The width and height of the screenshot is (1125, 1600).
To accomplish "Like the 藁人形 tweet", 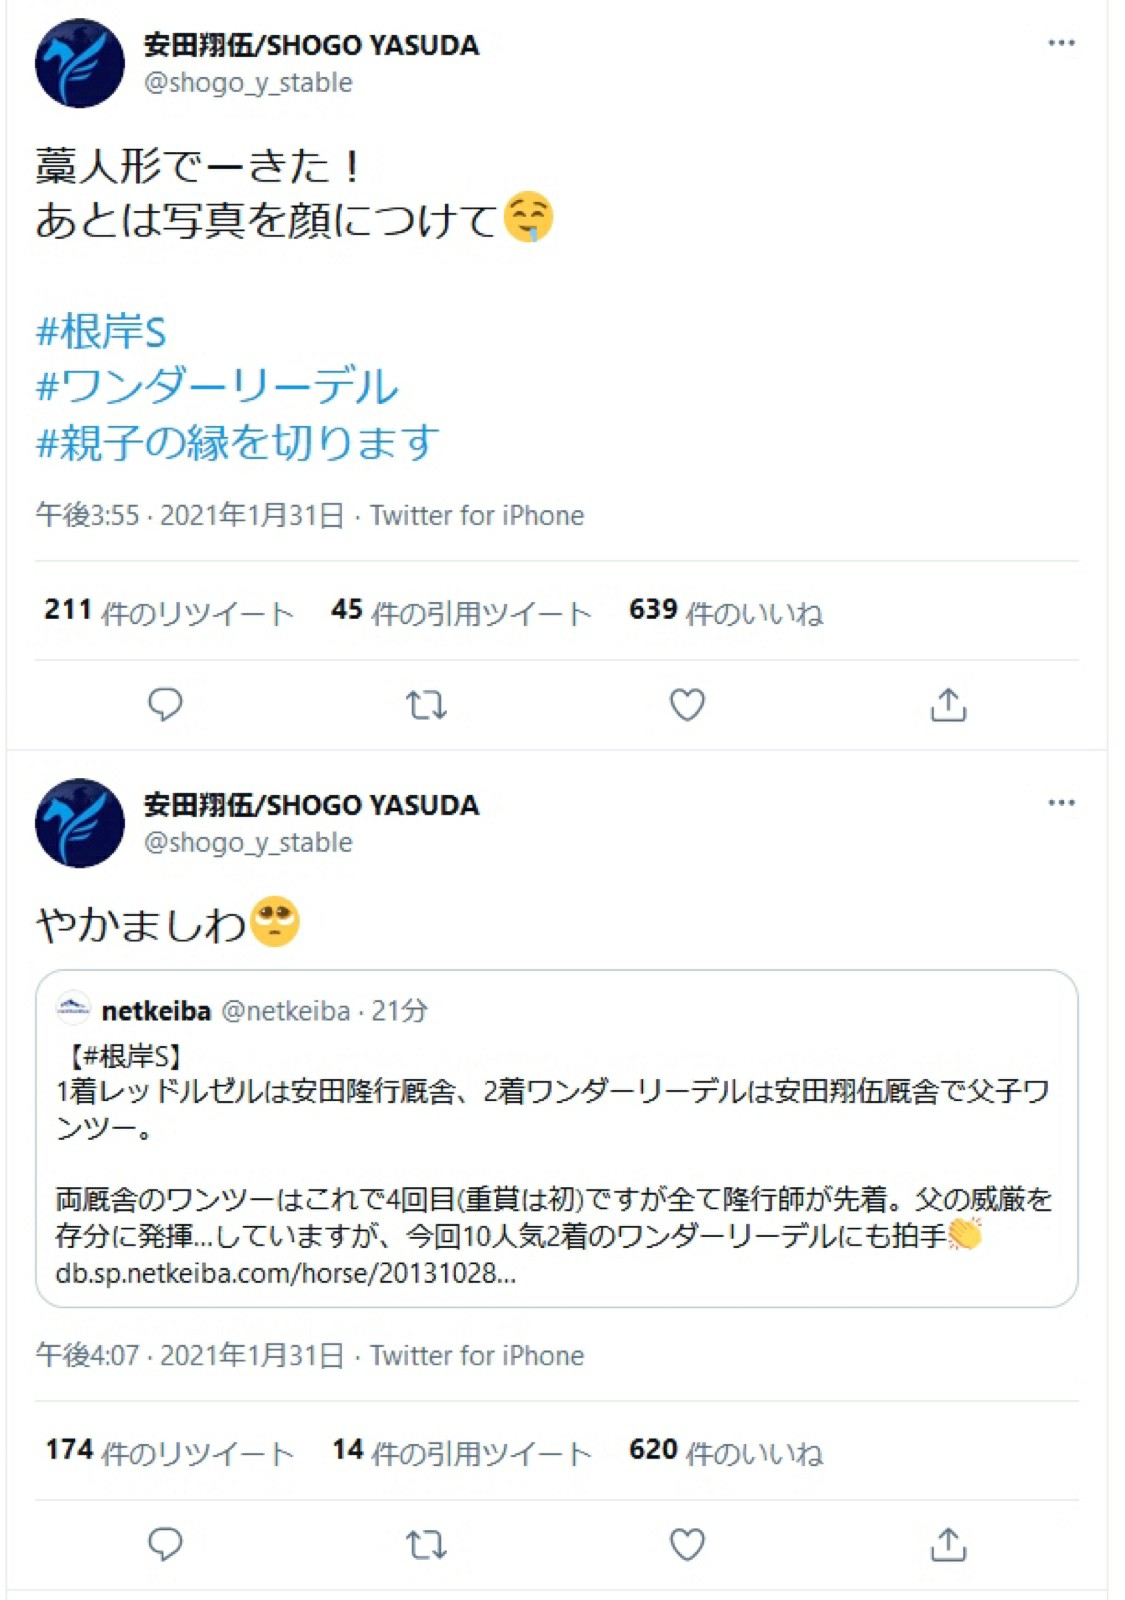I will click(x=687, y=705).
